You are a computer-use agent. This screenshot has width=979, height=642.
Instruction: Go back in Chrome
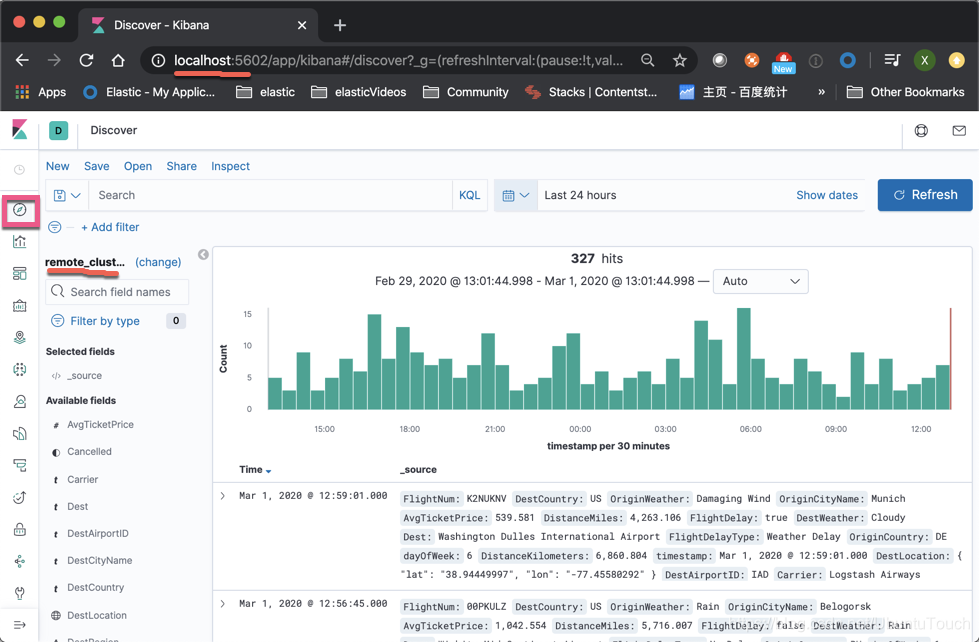pyautogui.click(x=22, y=60)
